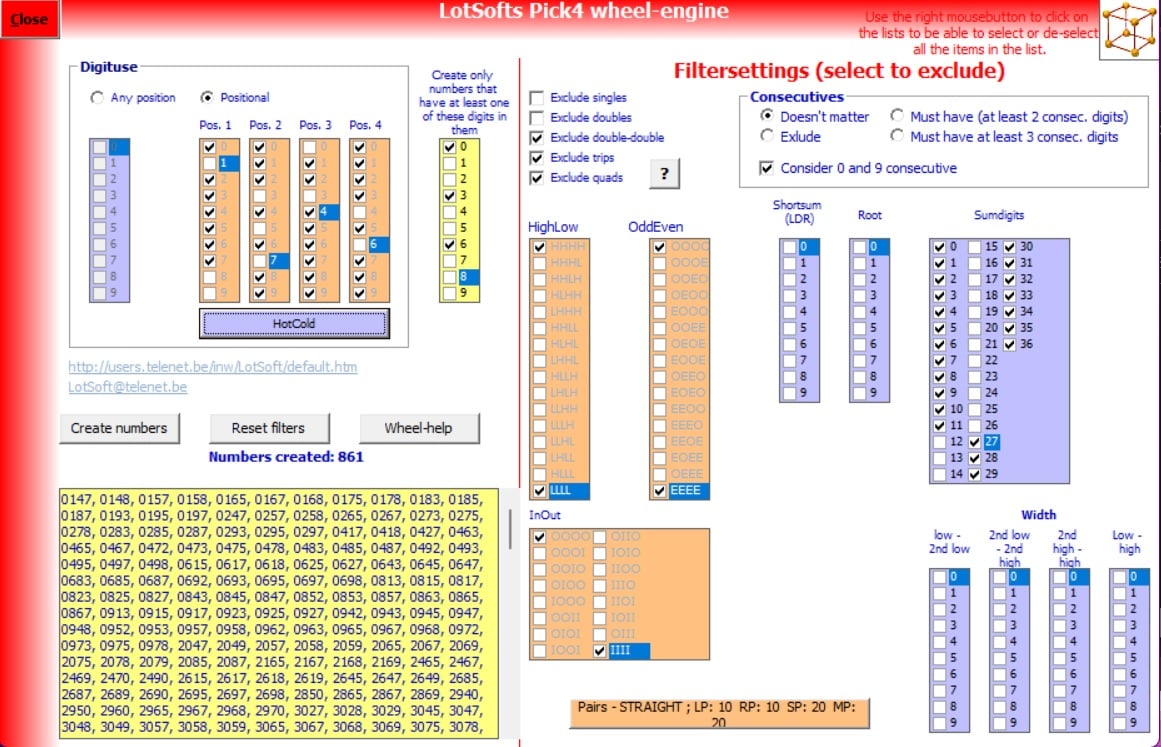This screenshot has width=1161, height=747.
Task: Uncheck digit 6 in must-have list
Action: (x=449, y=245)
